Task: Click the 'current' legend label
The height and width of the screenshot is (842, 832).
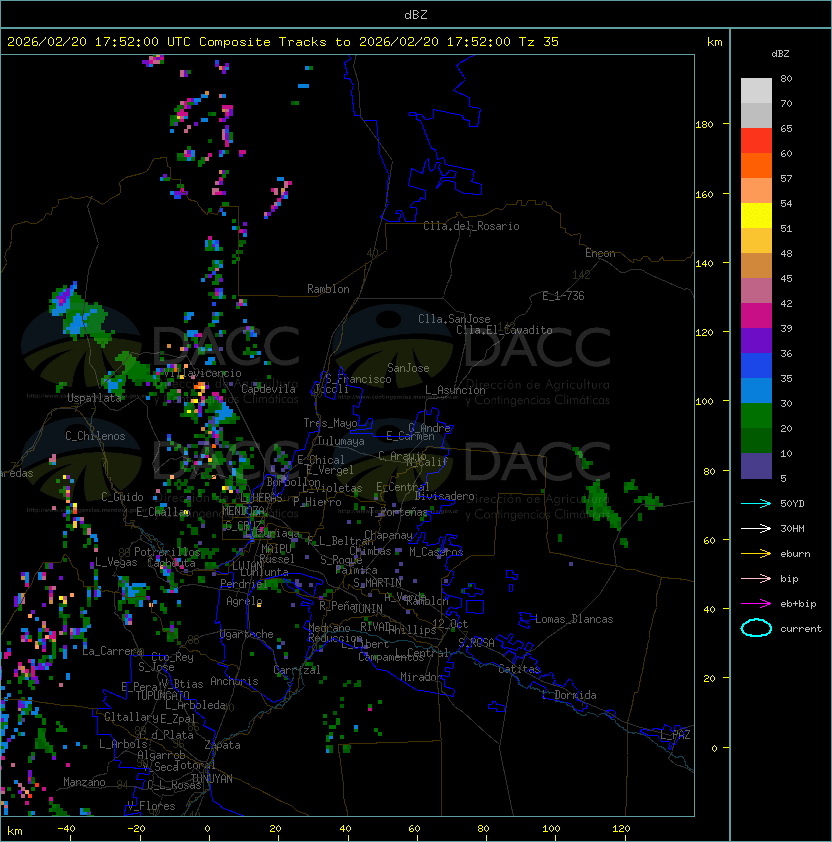Action: [x=801, y=629]
